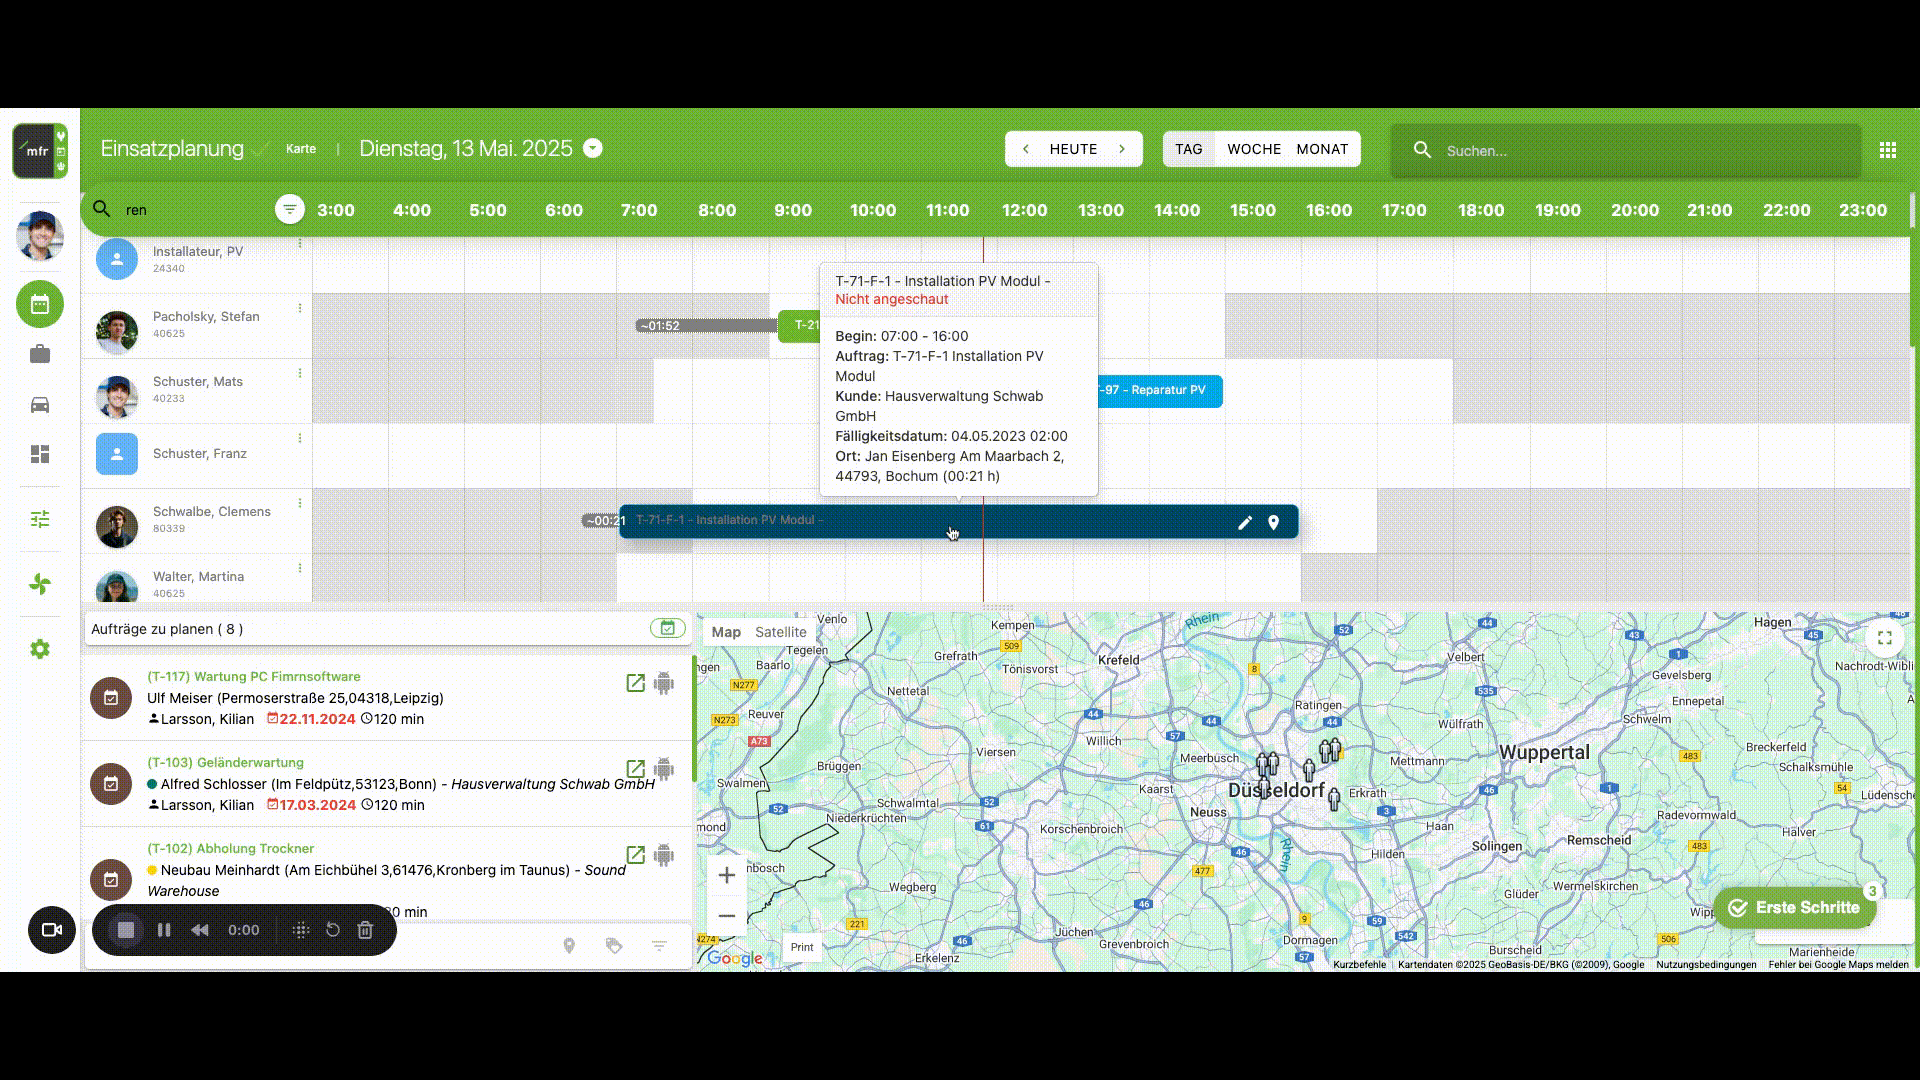
Task: Click the Android robot icon for T-117
Action: coord(664,683)
